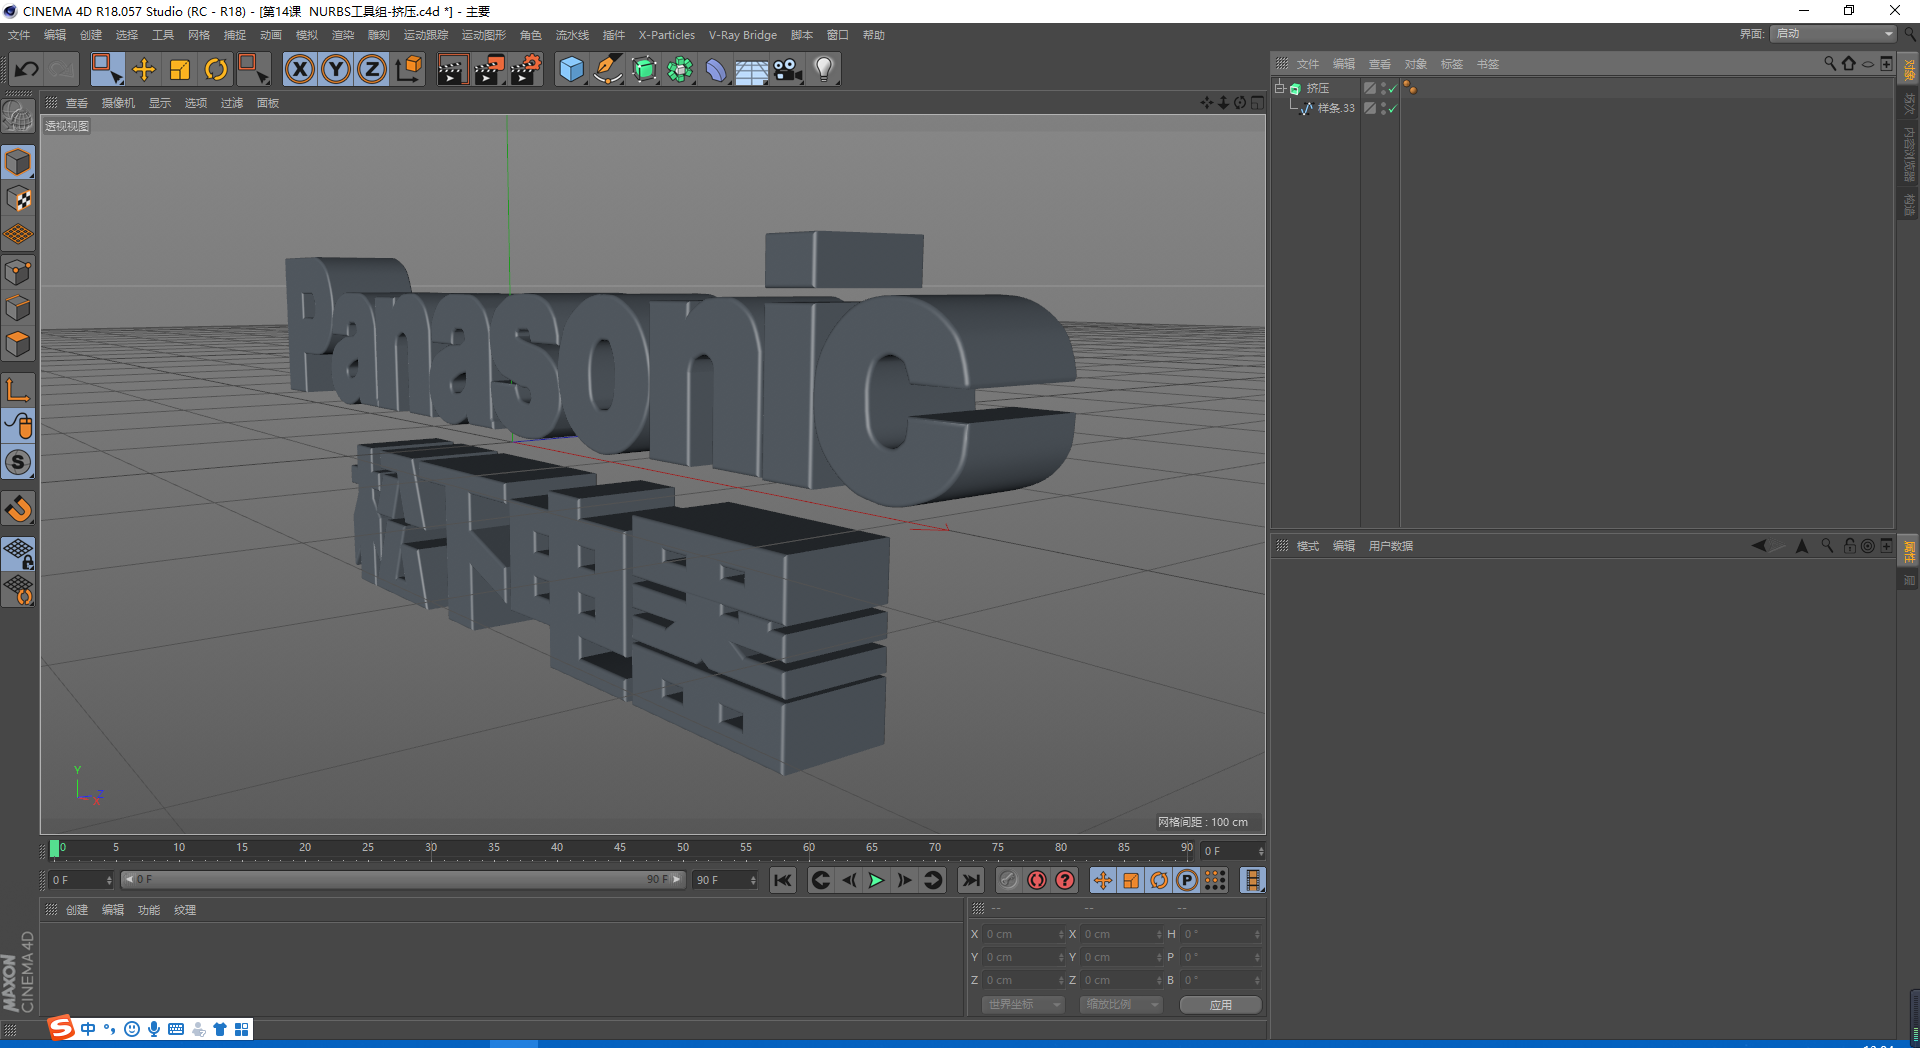Click the Undo arrow icon

[x=27, y=69]
